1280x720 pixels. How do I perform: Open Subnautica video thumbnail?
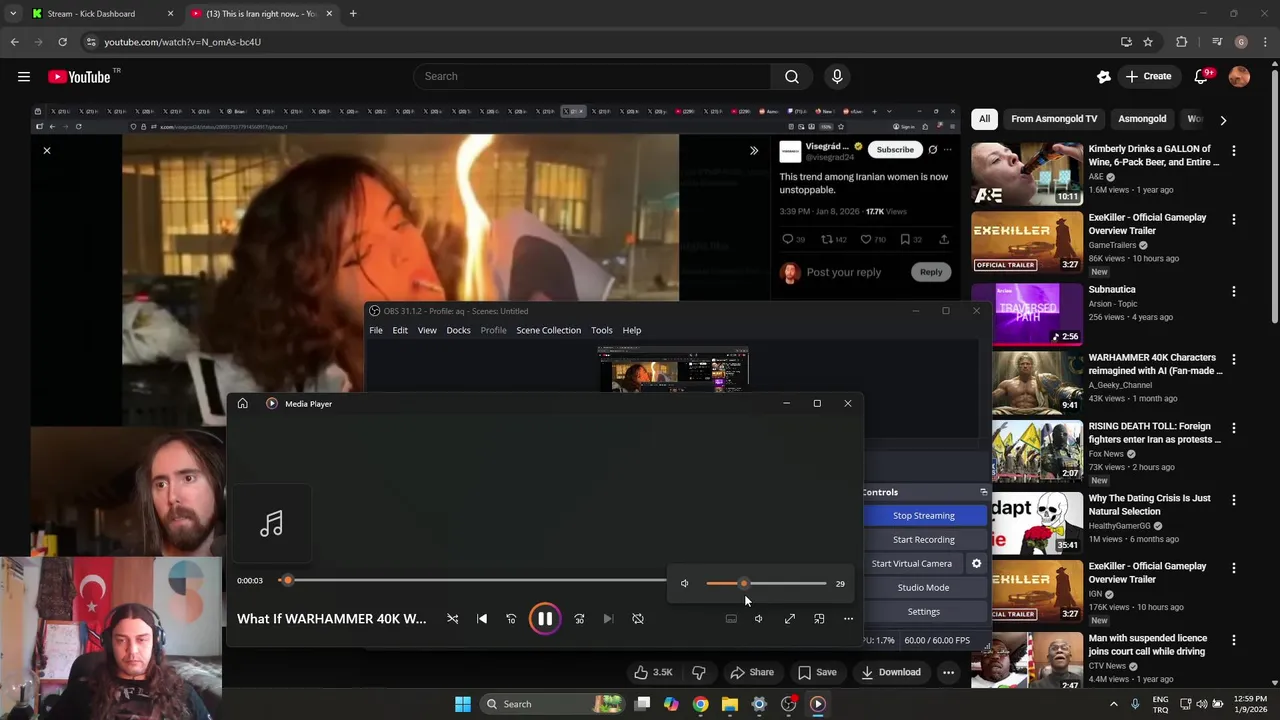click(x=1027, y=313)
